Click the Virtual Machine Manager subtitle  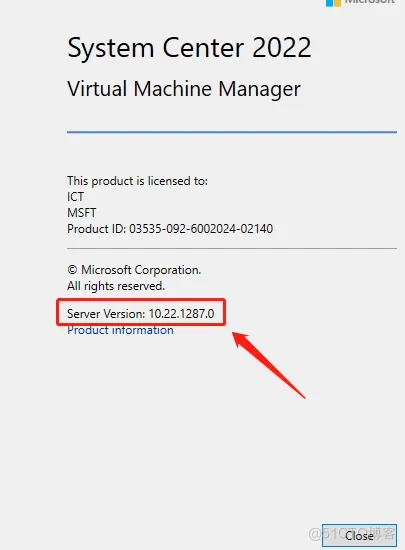click(x=184, y=89)
